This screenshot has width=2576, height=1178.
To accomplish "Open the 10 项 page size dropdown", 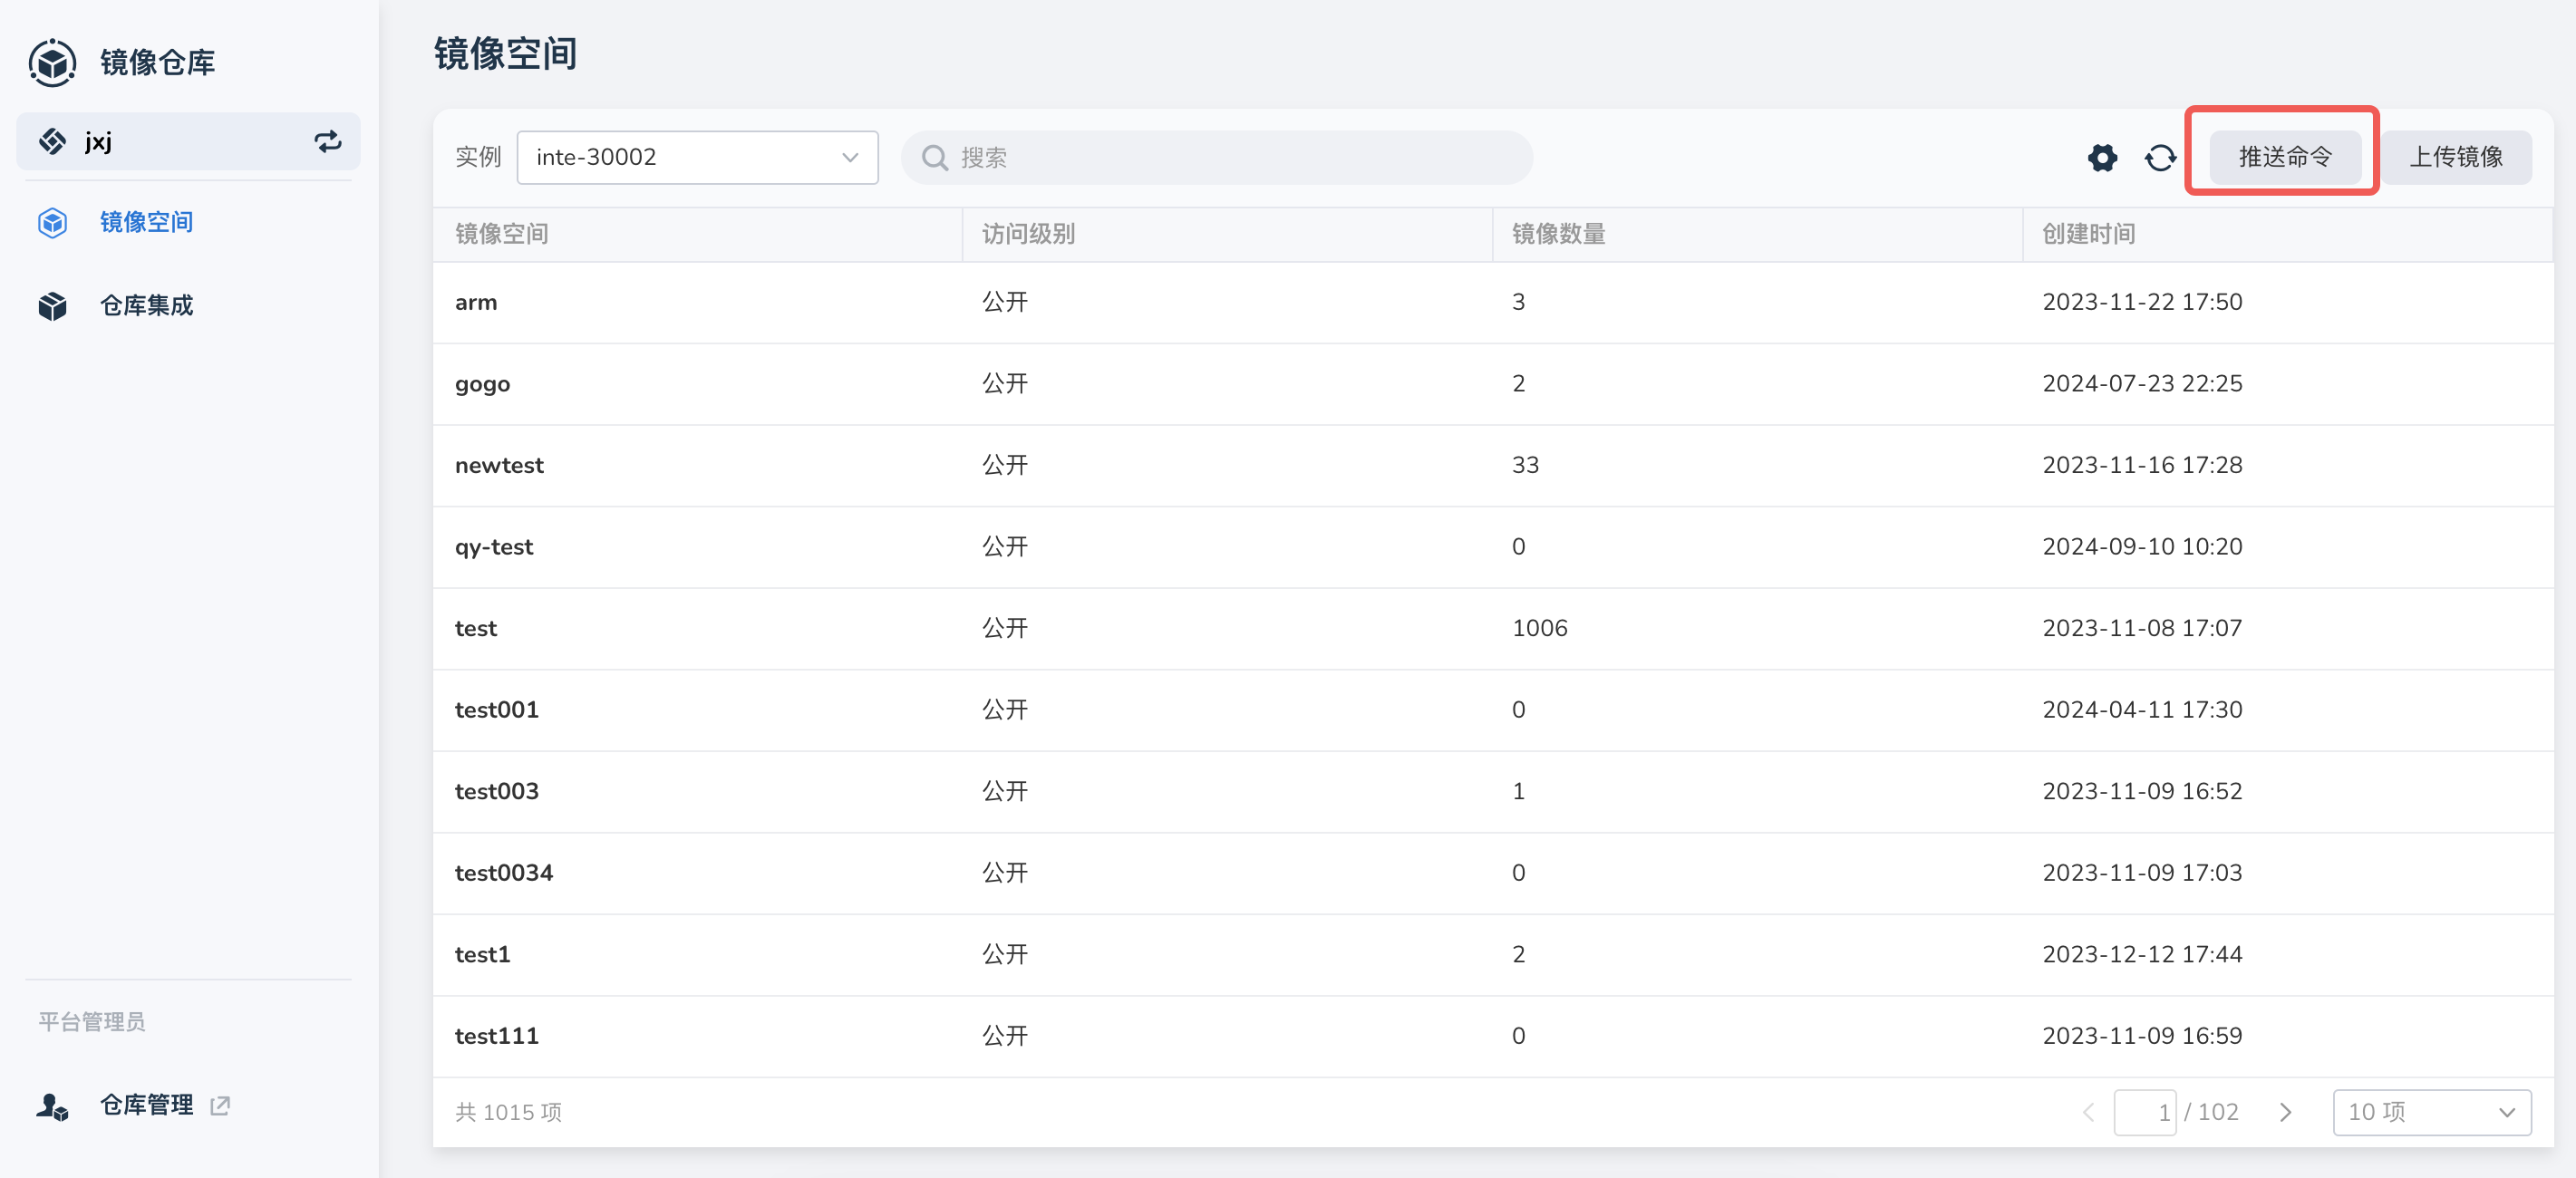I will (2431, 1112).
